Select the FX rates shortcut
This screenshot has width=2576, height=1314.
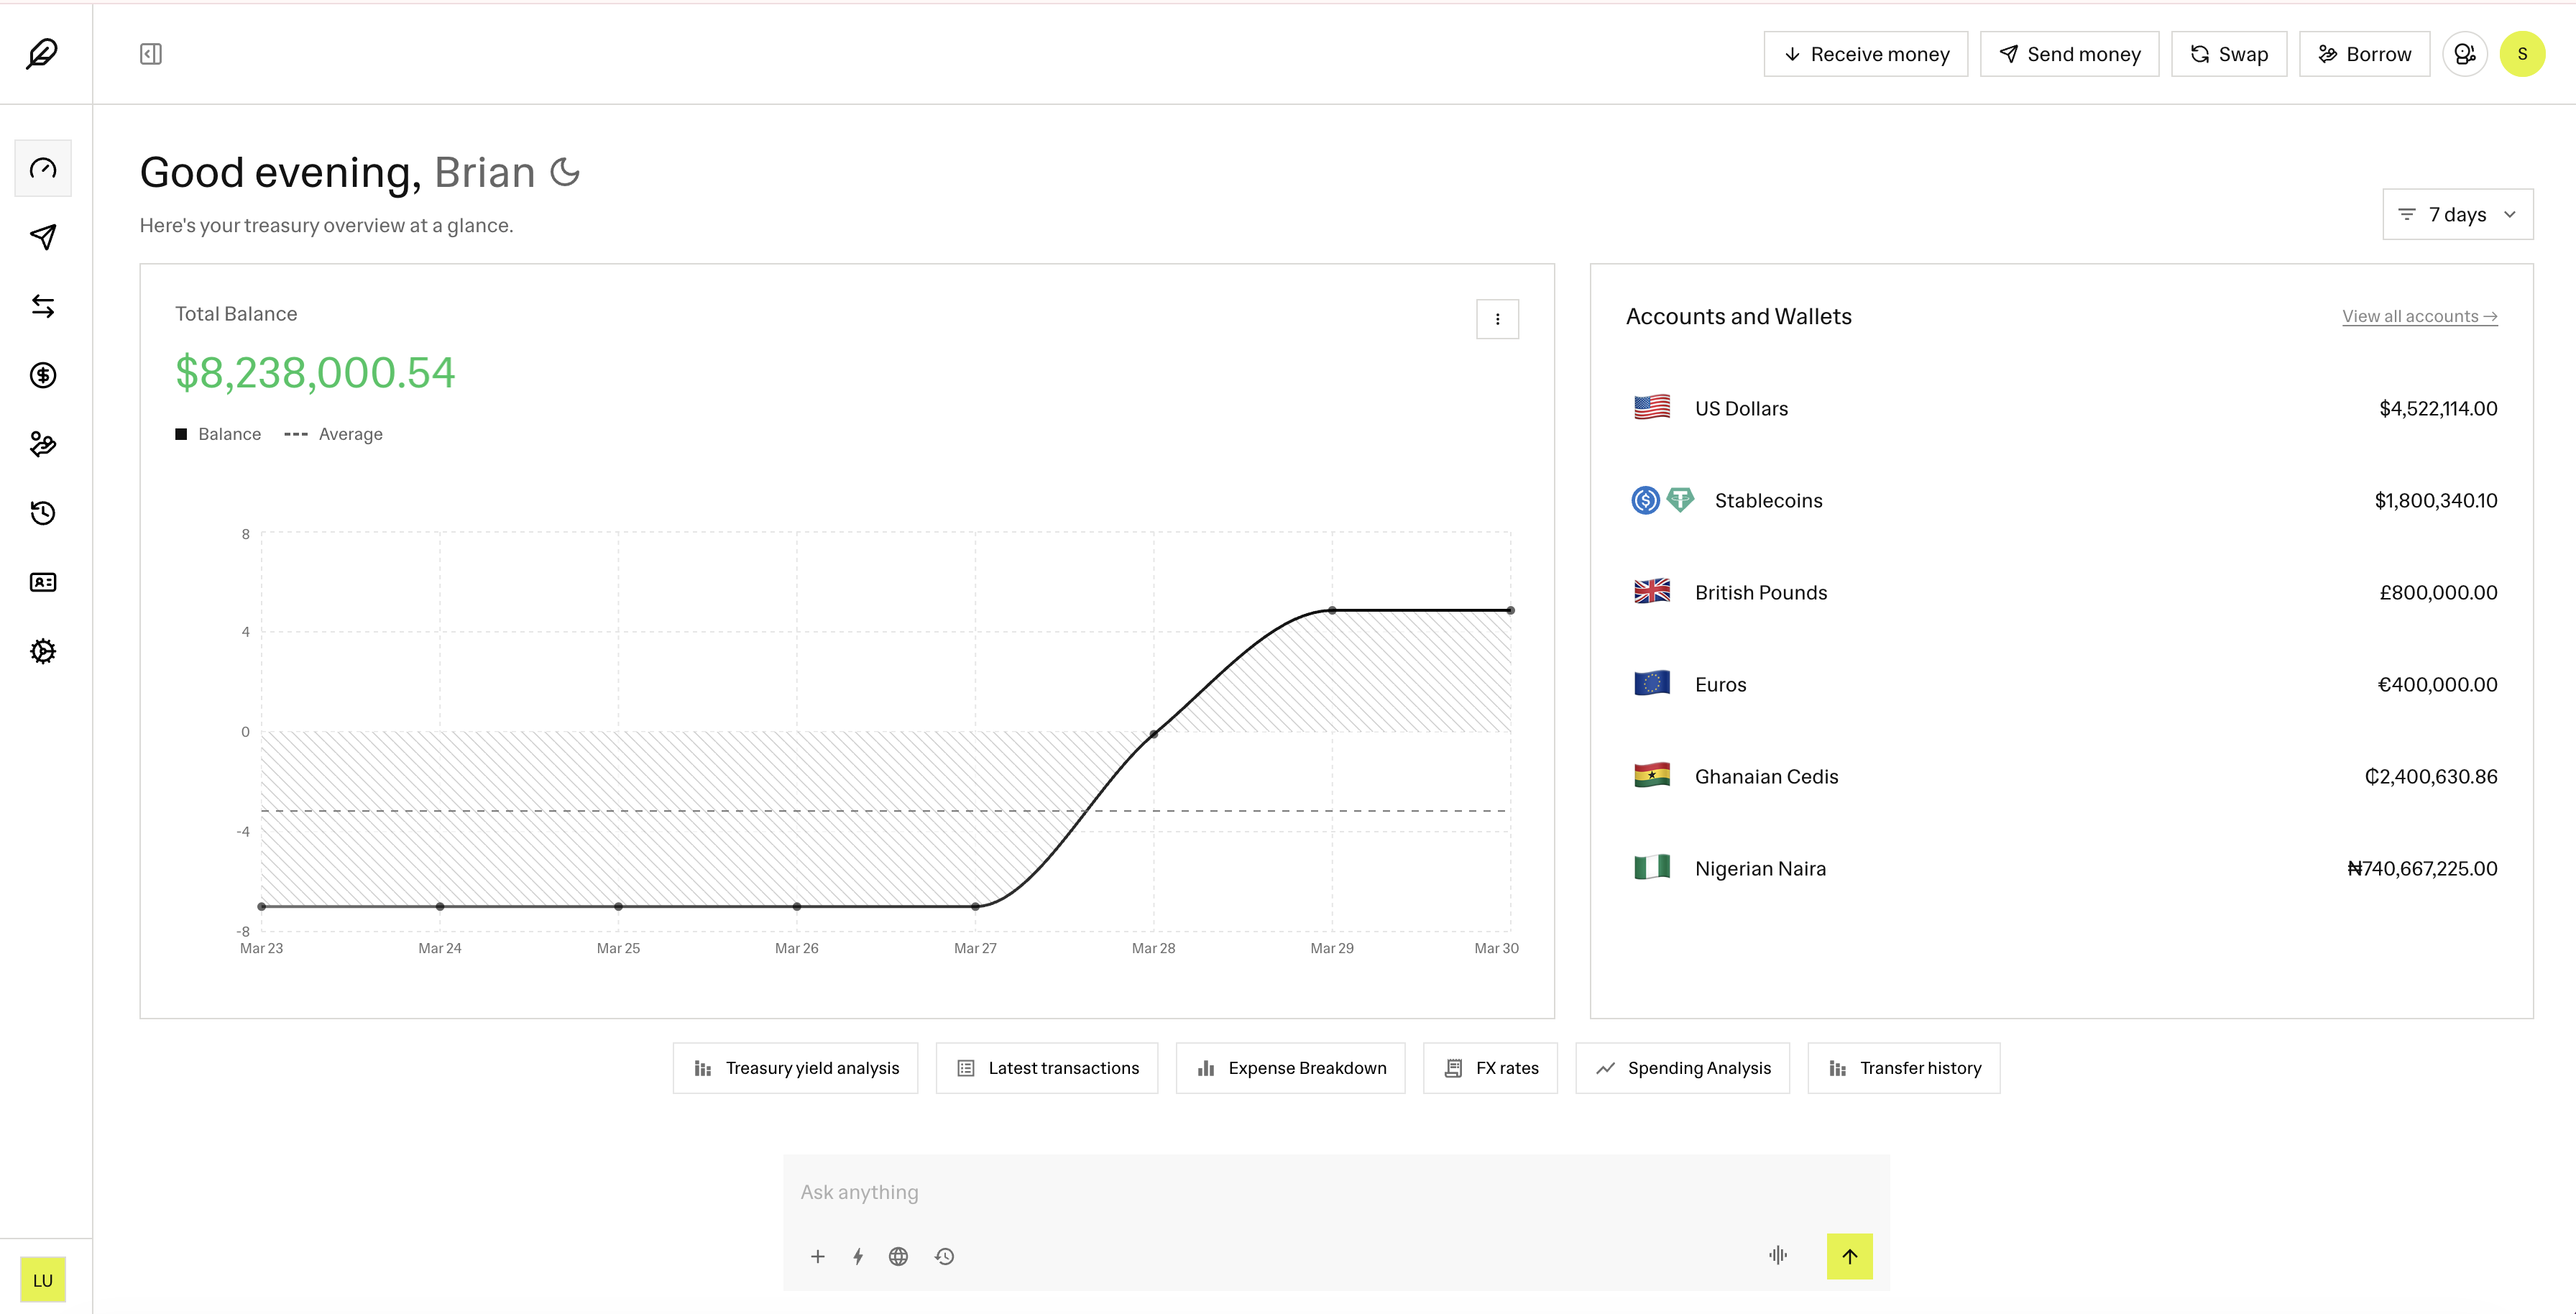[x=1490, y=1068]
